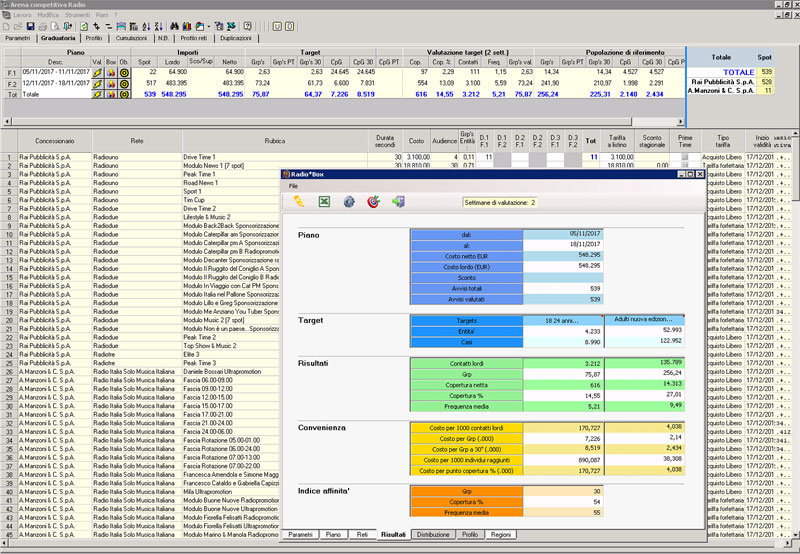This screenshot has width=800, height=554.
Task: Open the File menu in Radio*Box
Action: point(294,187)
